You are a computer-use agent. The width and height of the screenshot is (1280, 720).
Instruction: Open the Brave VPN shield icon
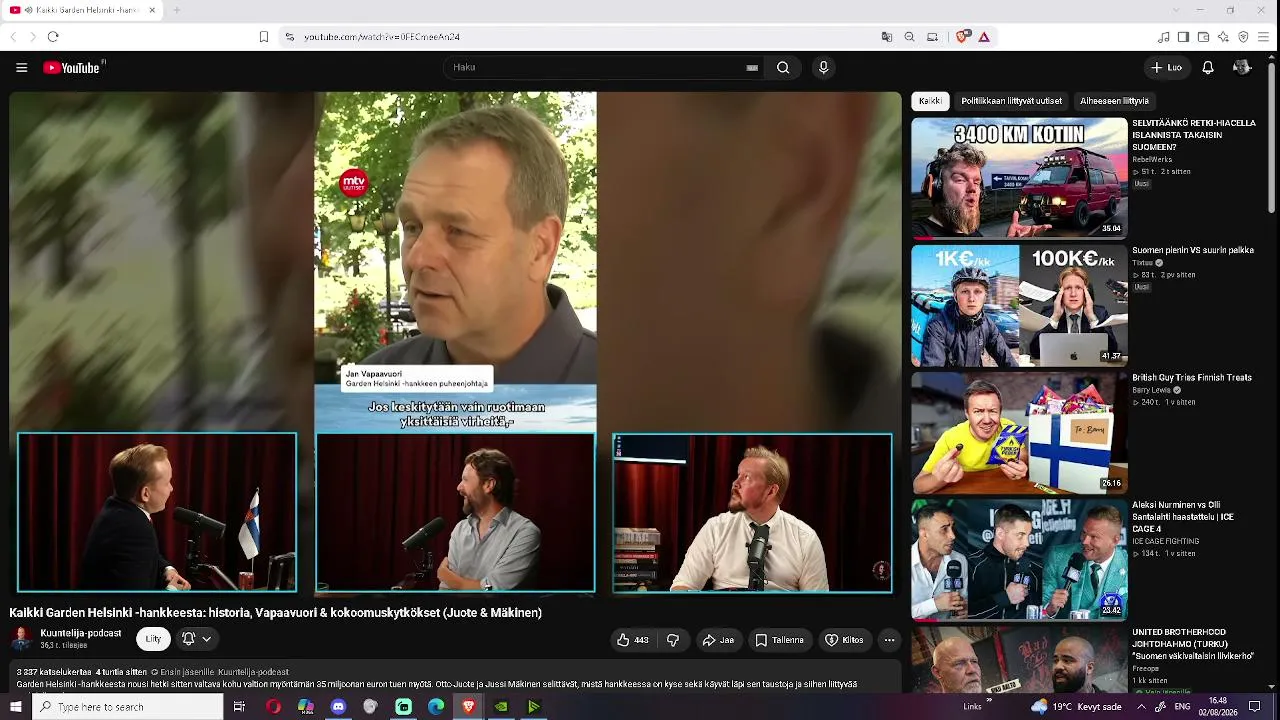[1243, 37]
